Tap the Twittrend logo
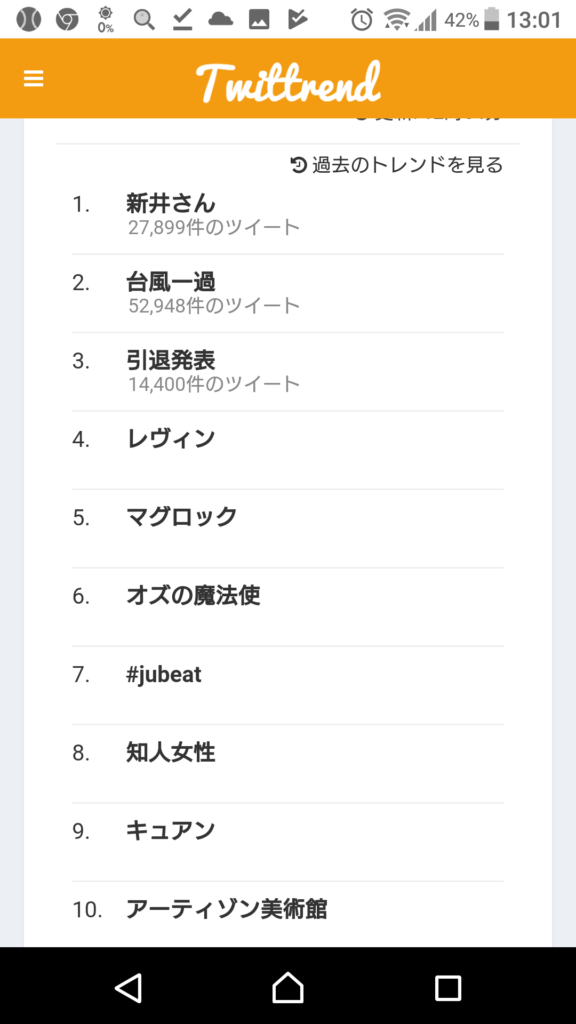This screenshot has width=576, height=1024. tap(288, 82)
